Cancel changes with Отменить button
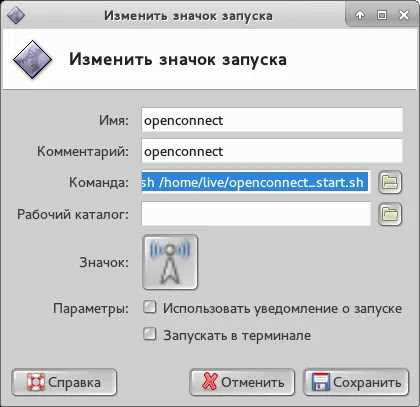Image resolution: width=420 pixels, height=407 pixels. click(242, 382)
